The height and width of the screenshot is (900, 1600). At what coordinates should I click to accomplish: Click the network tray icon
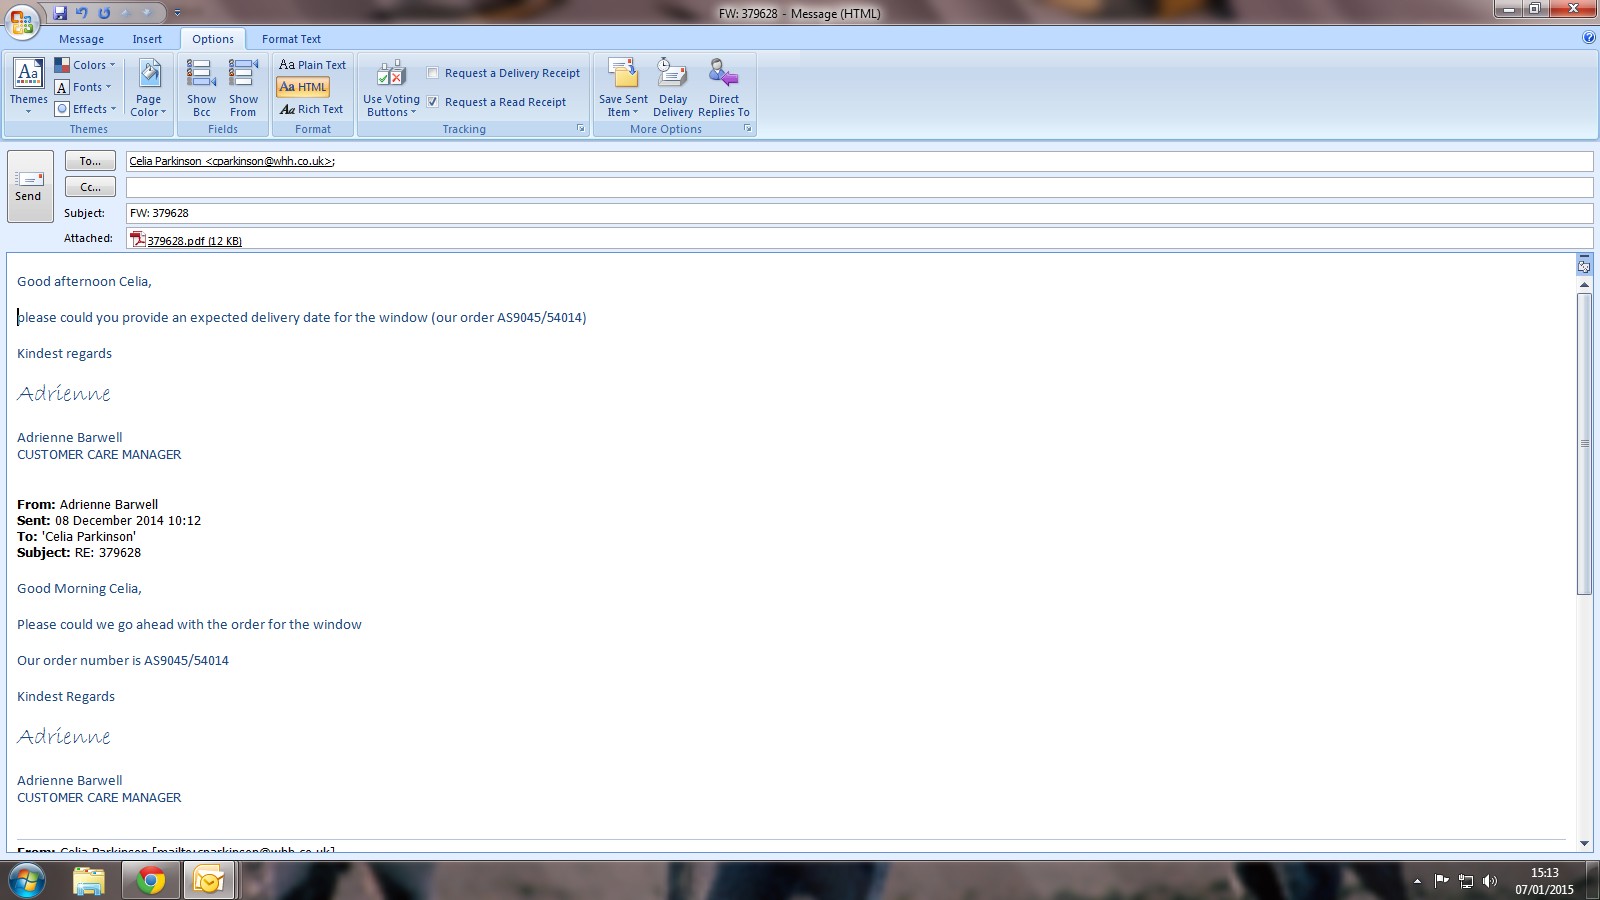pos(1466,881)
